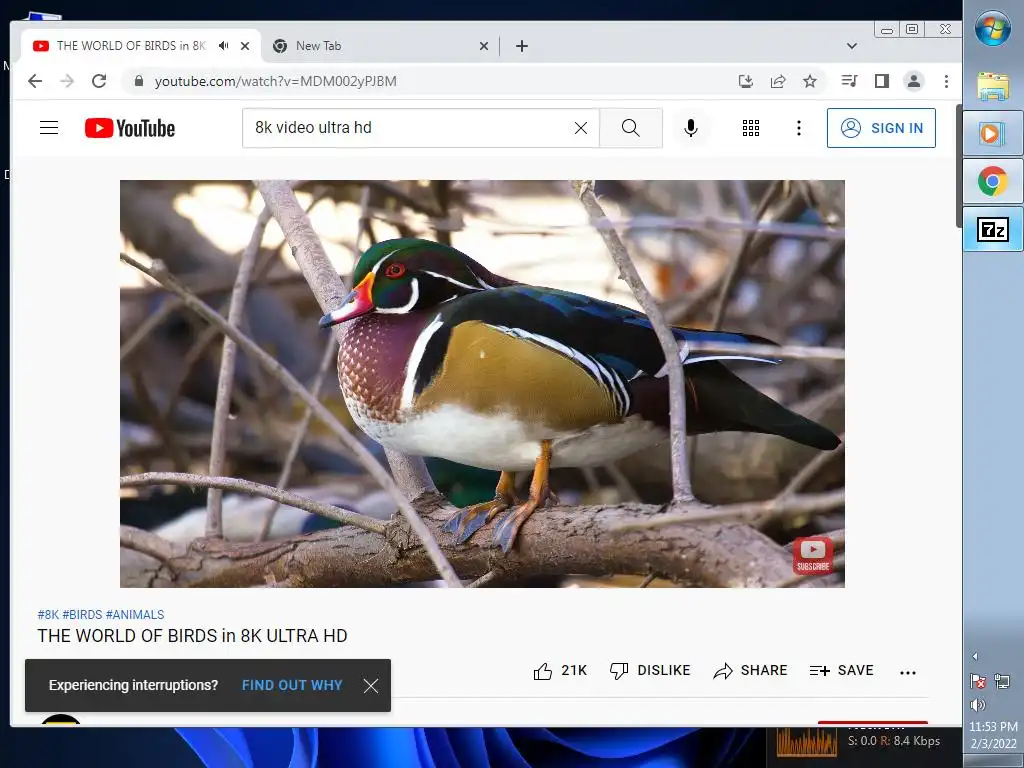Click the #8K hashtag
1024x768 pixels.
(48, 615)
